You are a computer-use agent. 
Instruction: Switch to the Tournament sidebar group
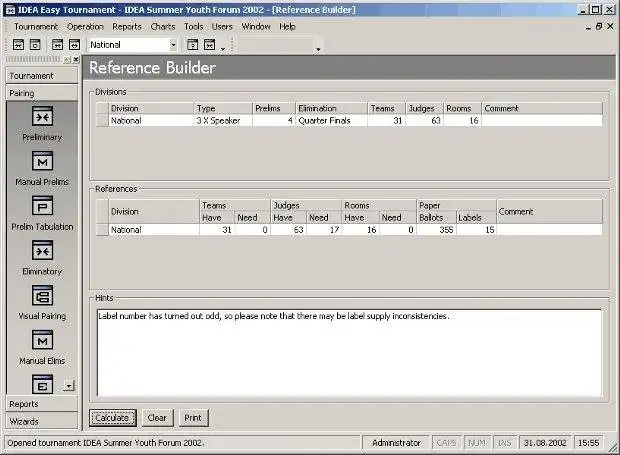tap(42, 76)
